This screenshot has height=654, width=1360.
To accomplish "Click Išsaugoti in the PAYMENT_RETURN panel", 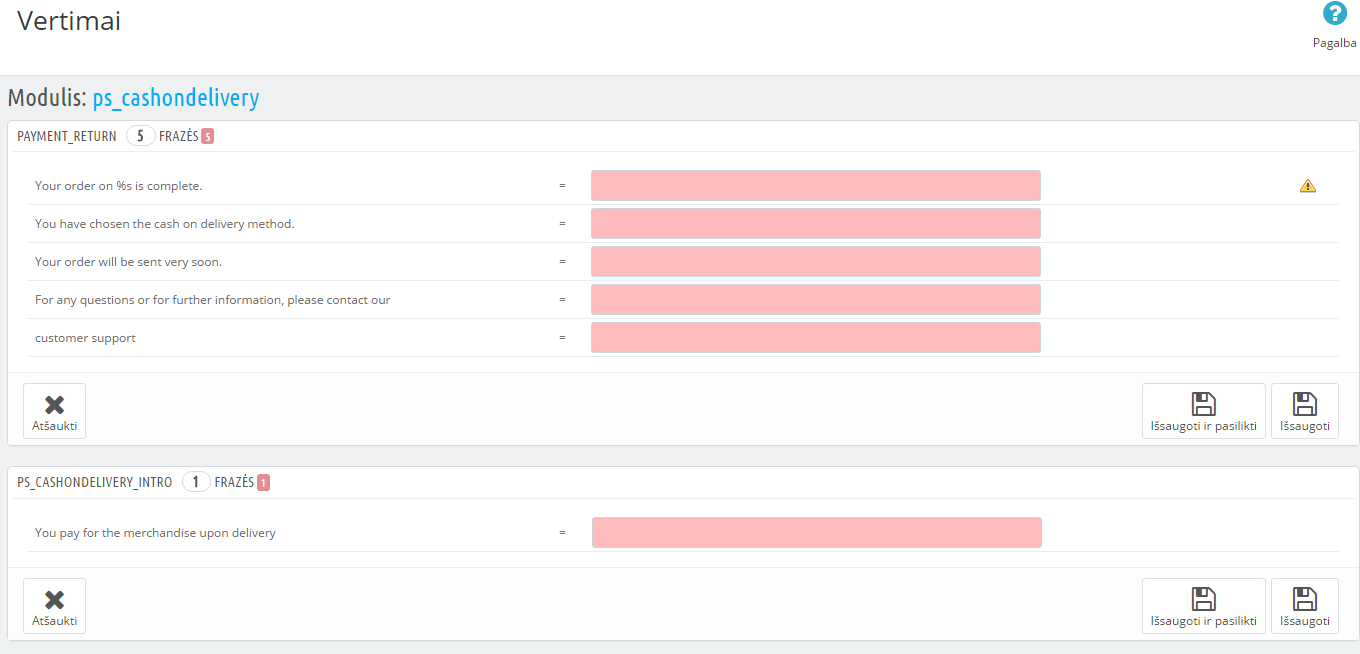I will (x=1305, y=411).
